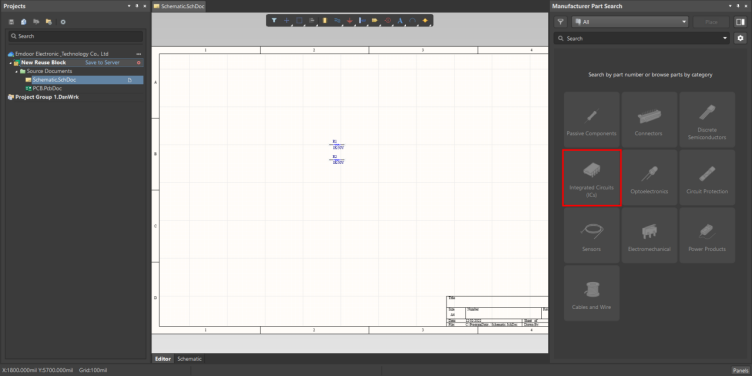753x376 pixels.
Task: Open the Sensors category tile
Action: point(592,235)
